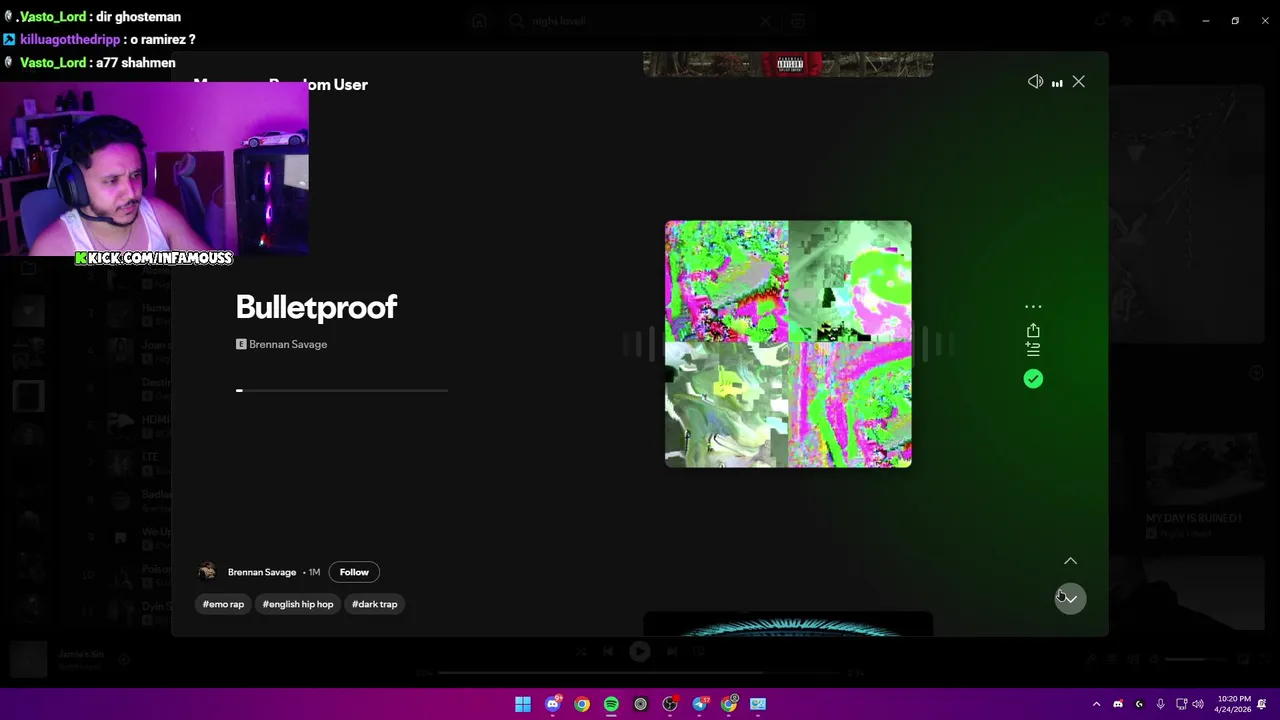Image resolution: width=1280 pixels, height=720 pixels.
Task: Open network settings from tray
Action: [1181, 704]
